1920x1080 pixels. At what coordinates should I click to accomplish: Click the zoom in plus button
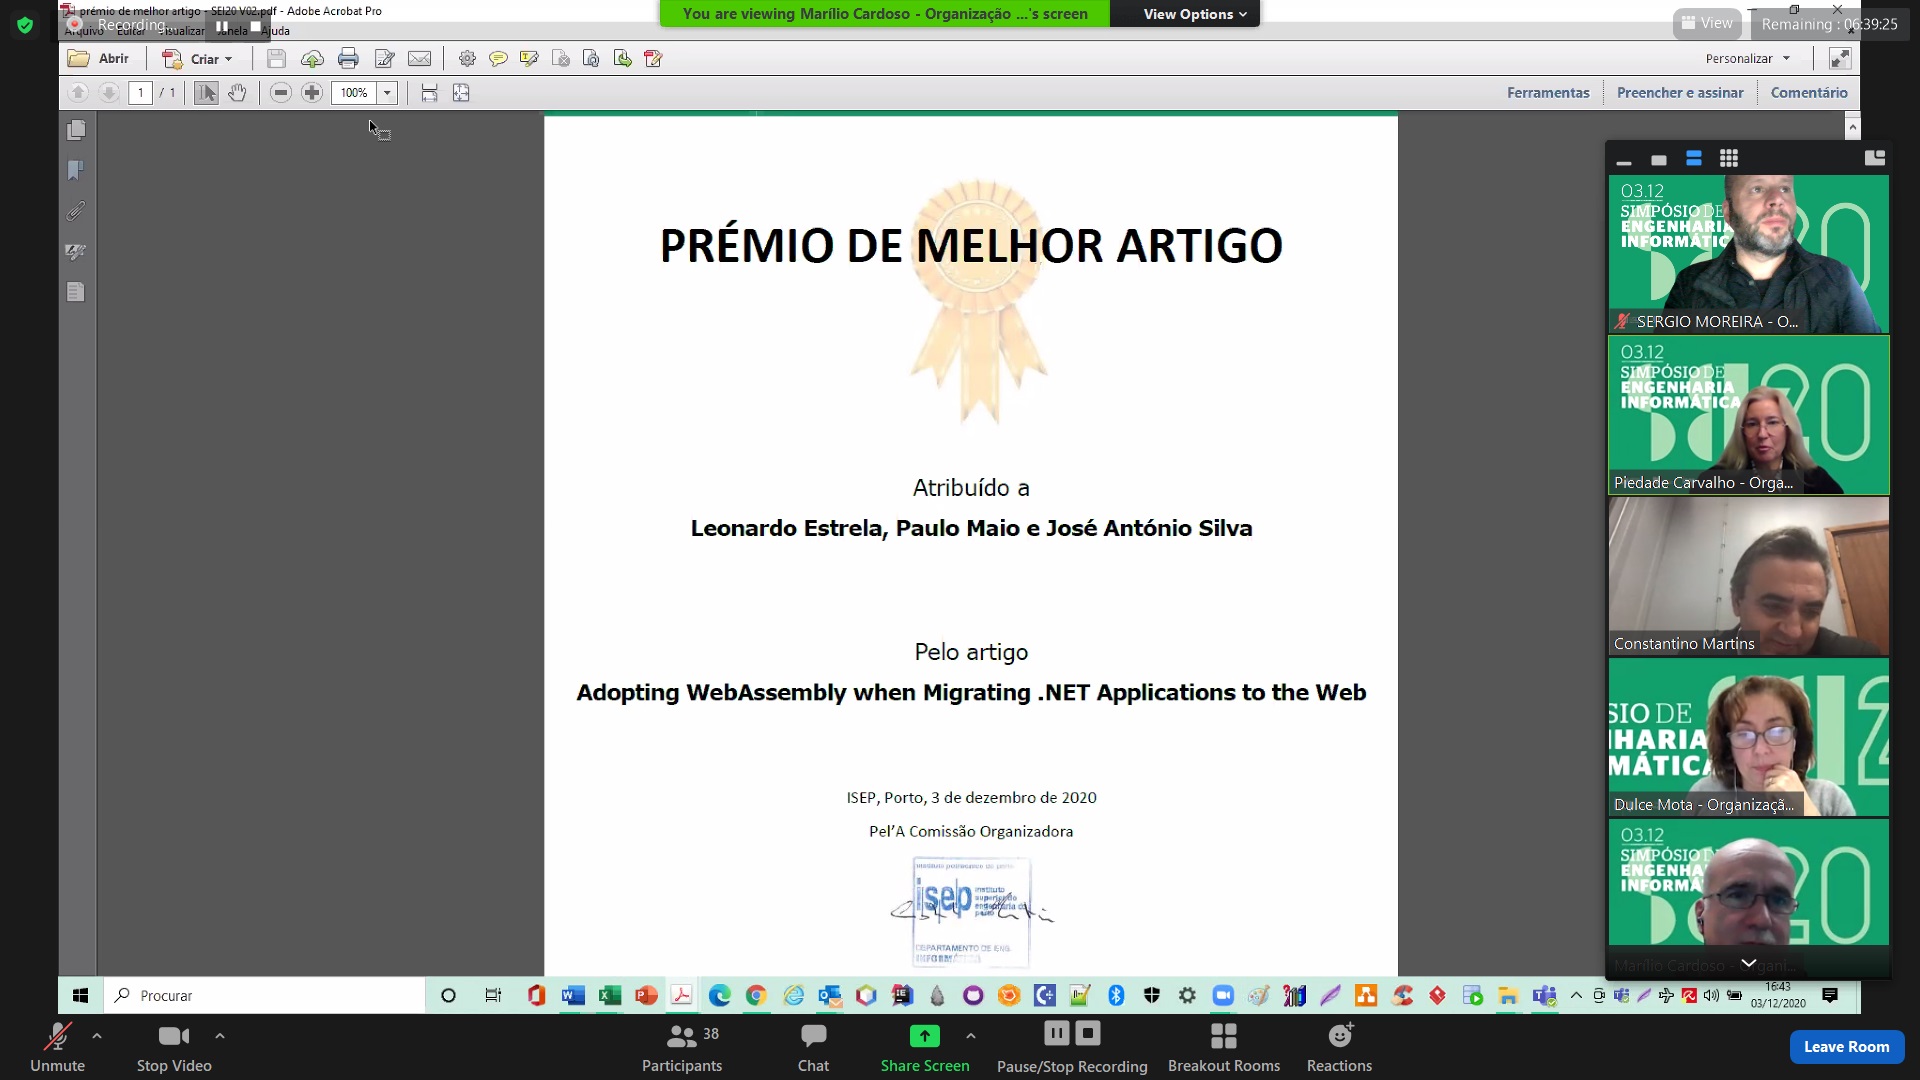tap(312, 93)
